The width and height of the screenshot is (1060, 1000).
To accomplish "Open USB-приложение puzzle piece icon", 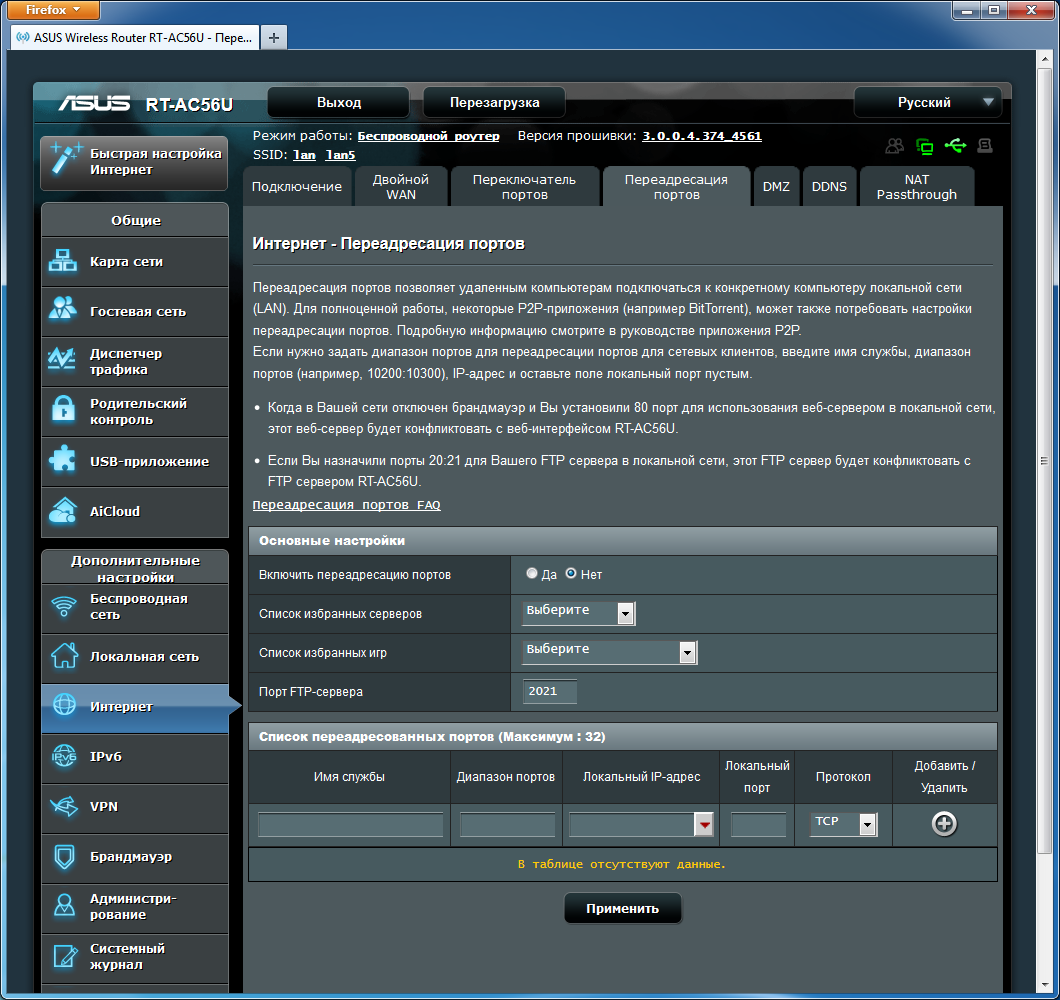I will tap(63, 459).
